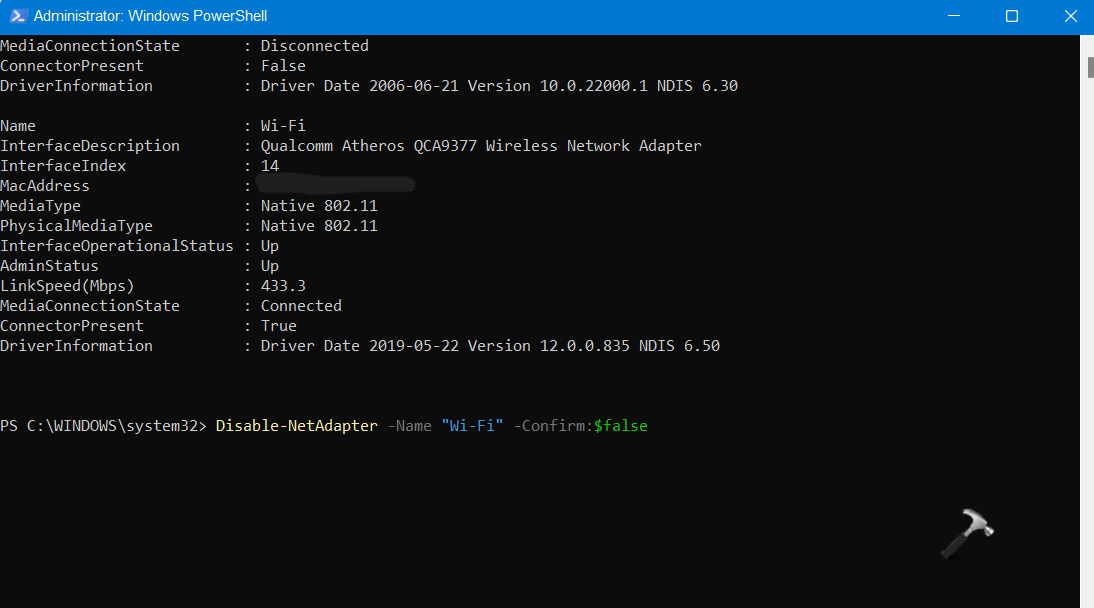Click the Connected media state value
The height and width of the screenshot is (608, 1094).
click(301, 306)
